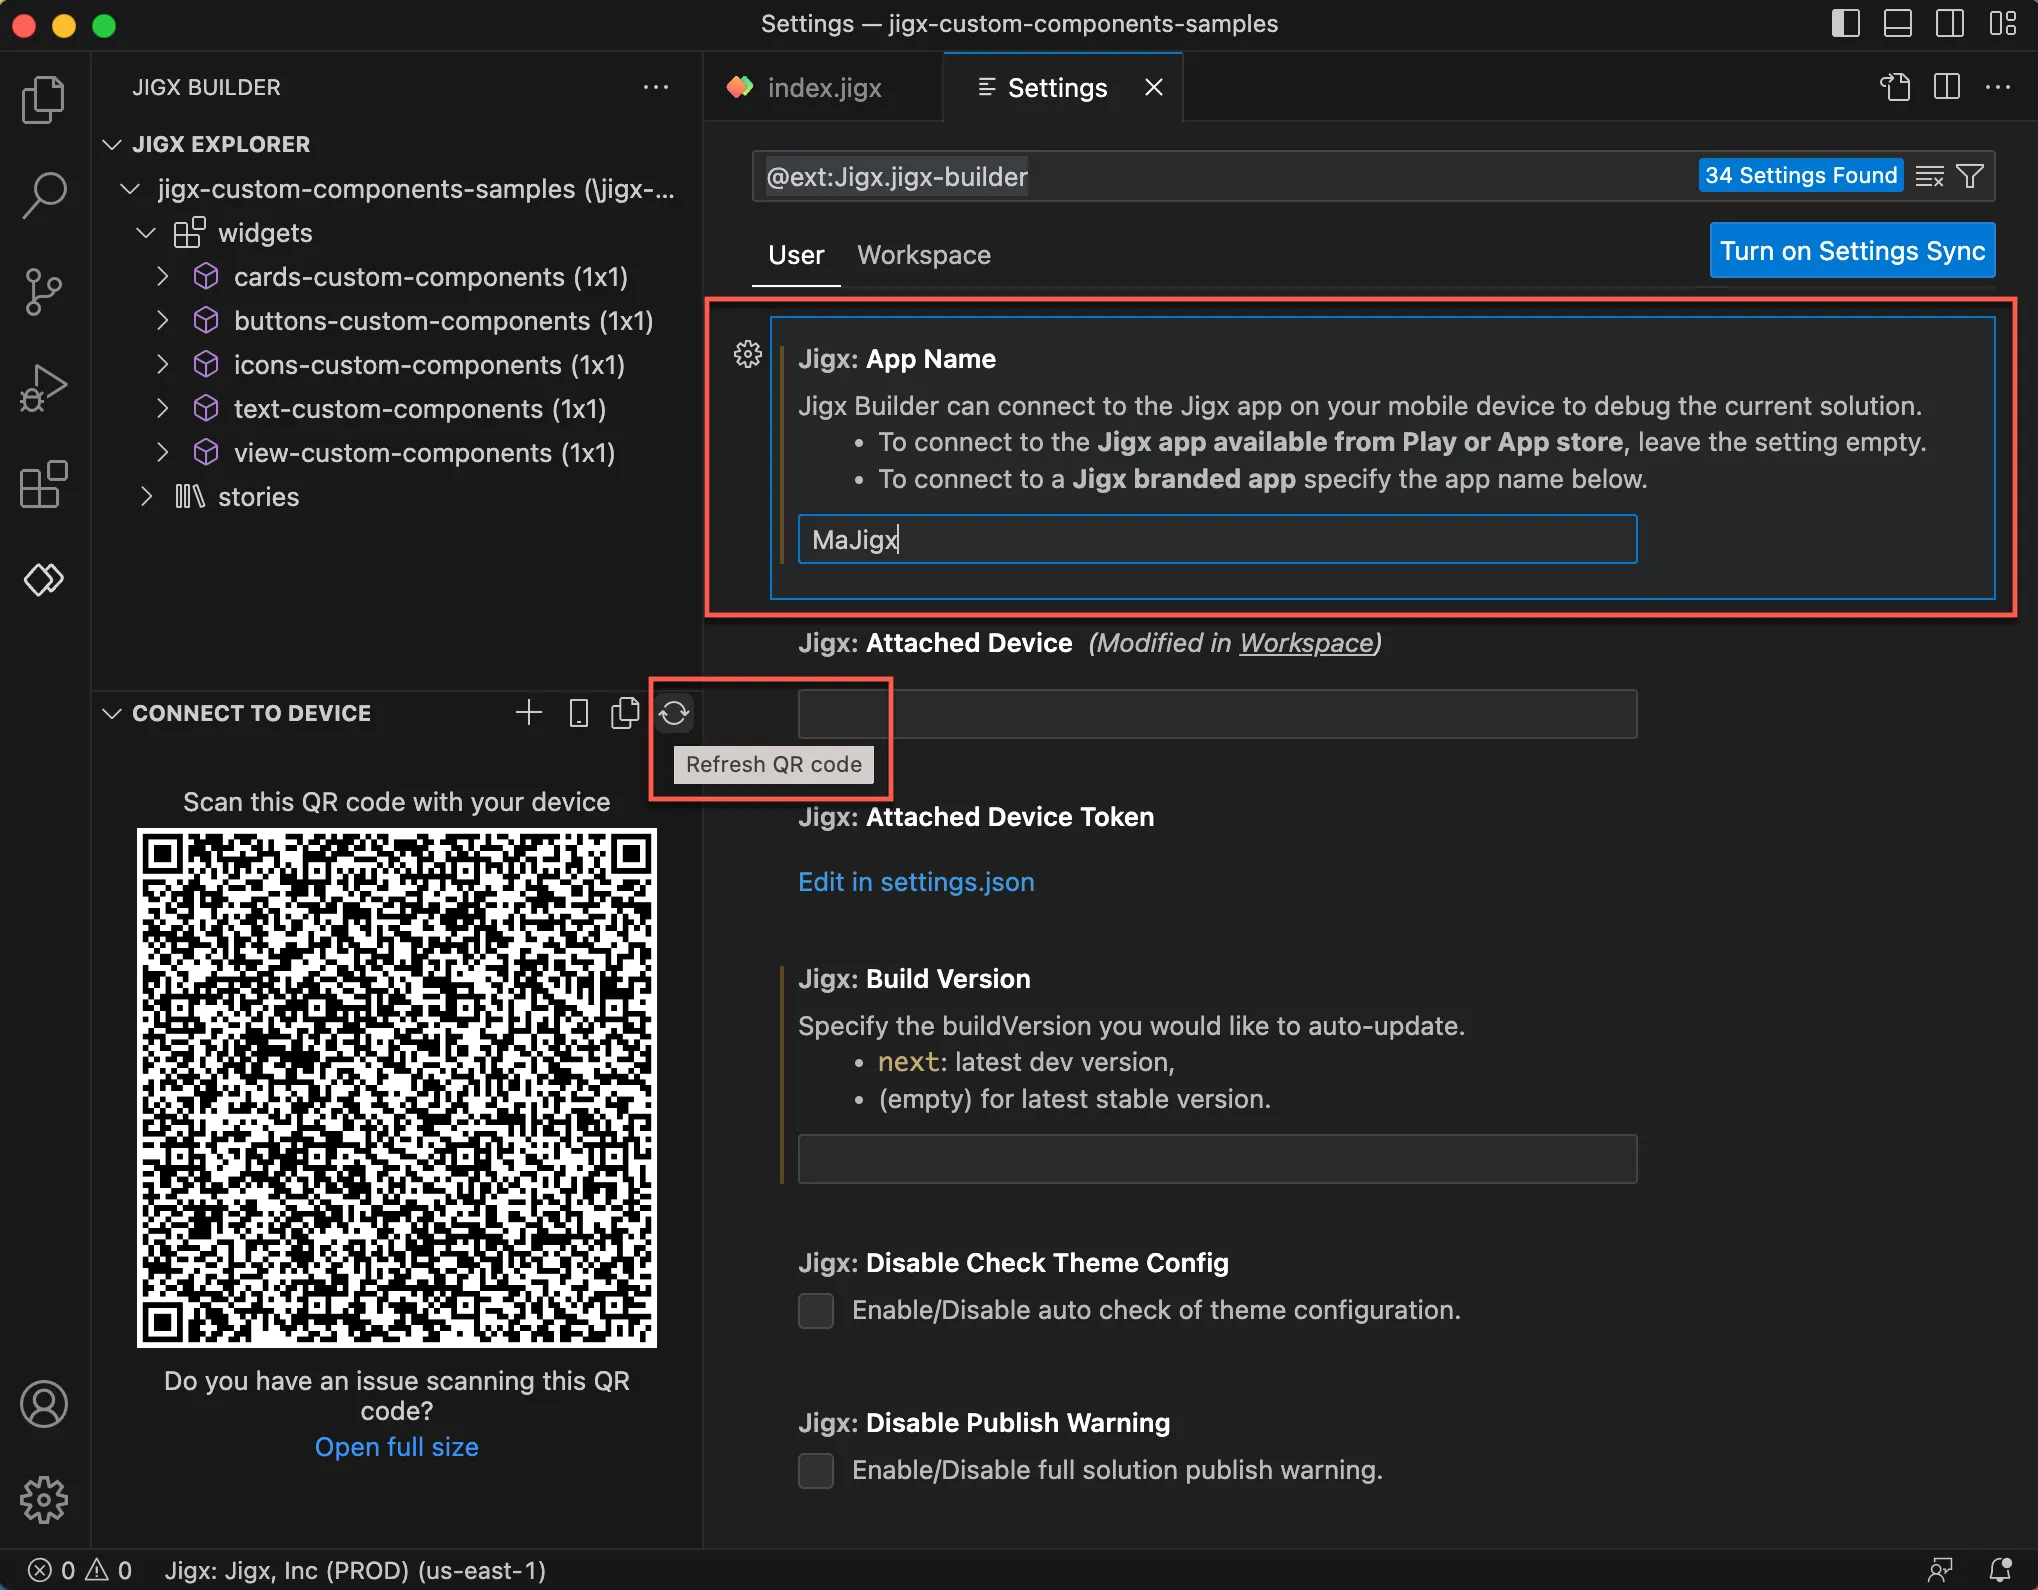Open the Run and Debug view

click(43, 388)
